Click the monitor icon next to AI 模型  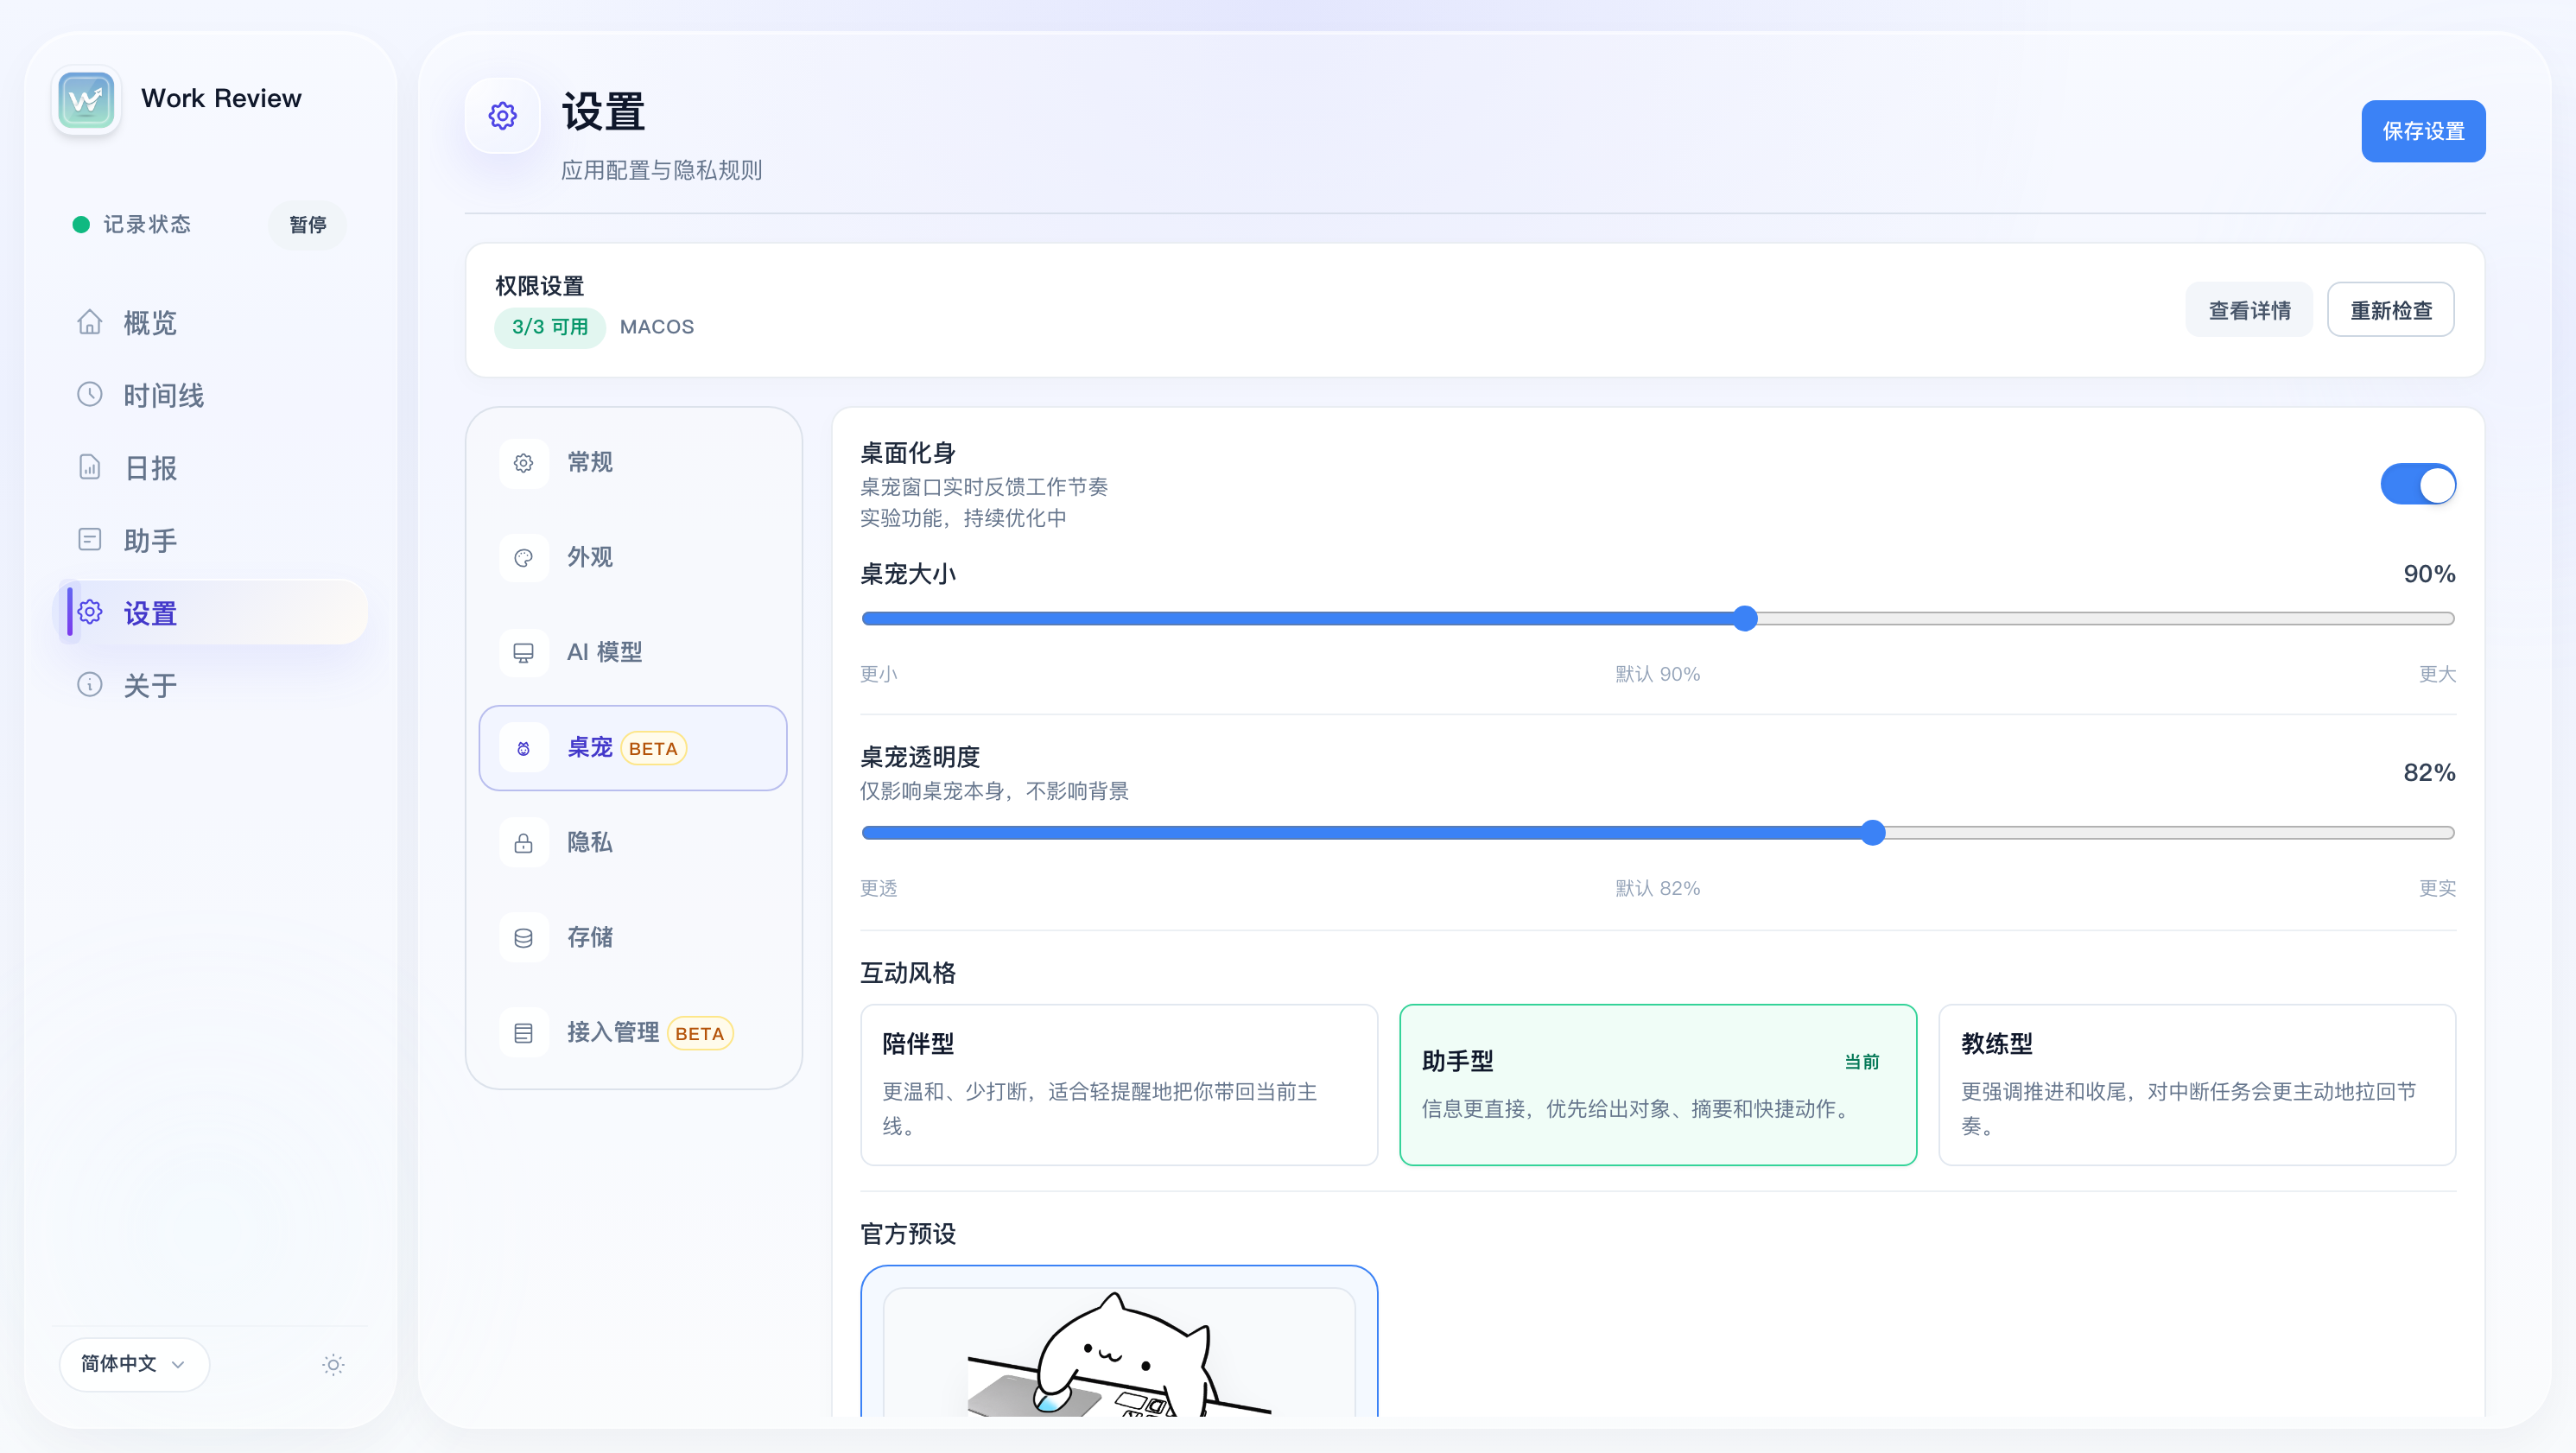click(x=523, y=653)
